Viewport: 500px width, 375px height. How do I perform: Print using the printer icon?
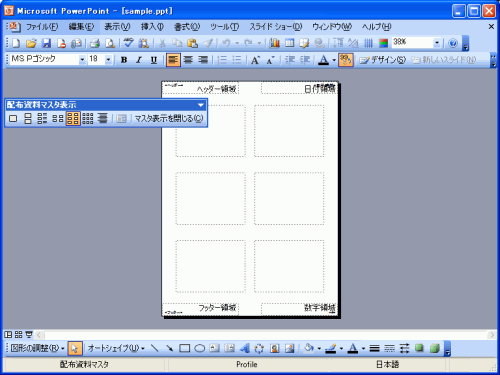click(95, 43)
